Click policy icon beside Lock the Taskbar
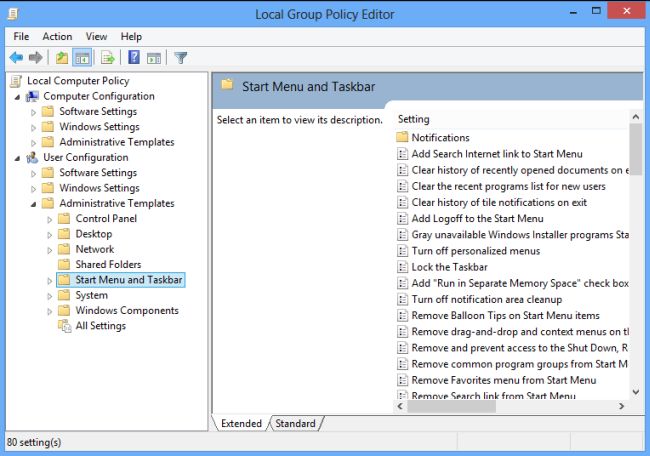Viewport: 650px width, 456px height. coord(403,267)
